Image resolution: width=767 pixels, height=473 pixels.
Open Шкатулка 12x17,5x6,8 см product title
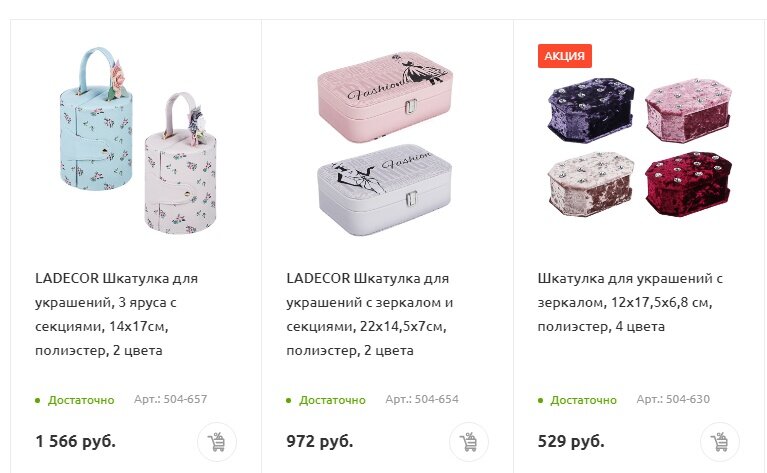(x=630, y=302)
